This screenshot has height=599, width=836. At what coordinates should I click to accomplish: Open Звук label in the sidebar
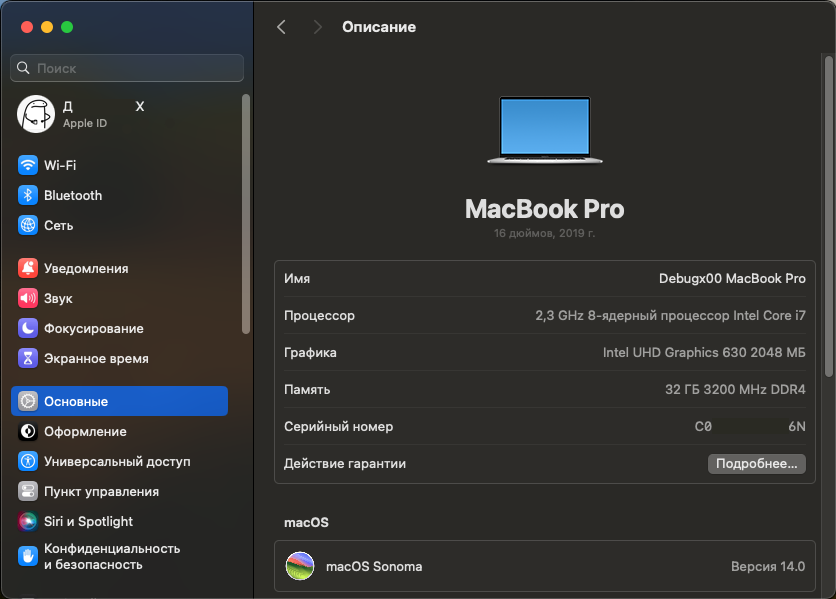click(x=58, y=299)
